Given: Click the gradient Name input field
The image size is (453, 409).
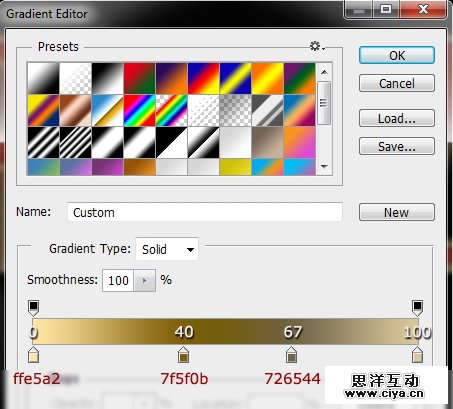Looking at the screenshot, I should (205, 212).
